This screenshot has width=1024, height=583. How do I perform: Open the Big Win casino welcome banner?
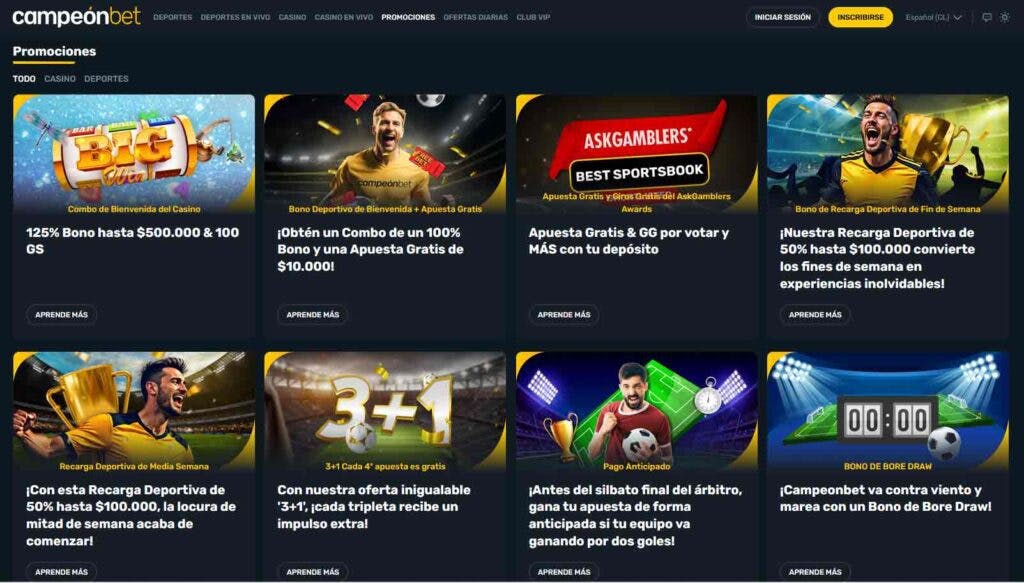click(x=134, y=154)
